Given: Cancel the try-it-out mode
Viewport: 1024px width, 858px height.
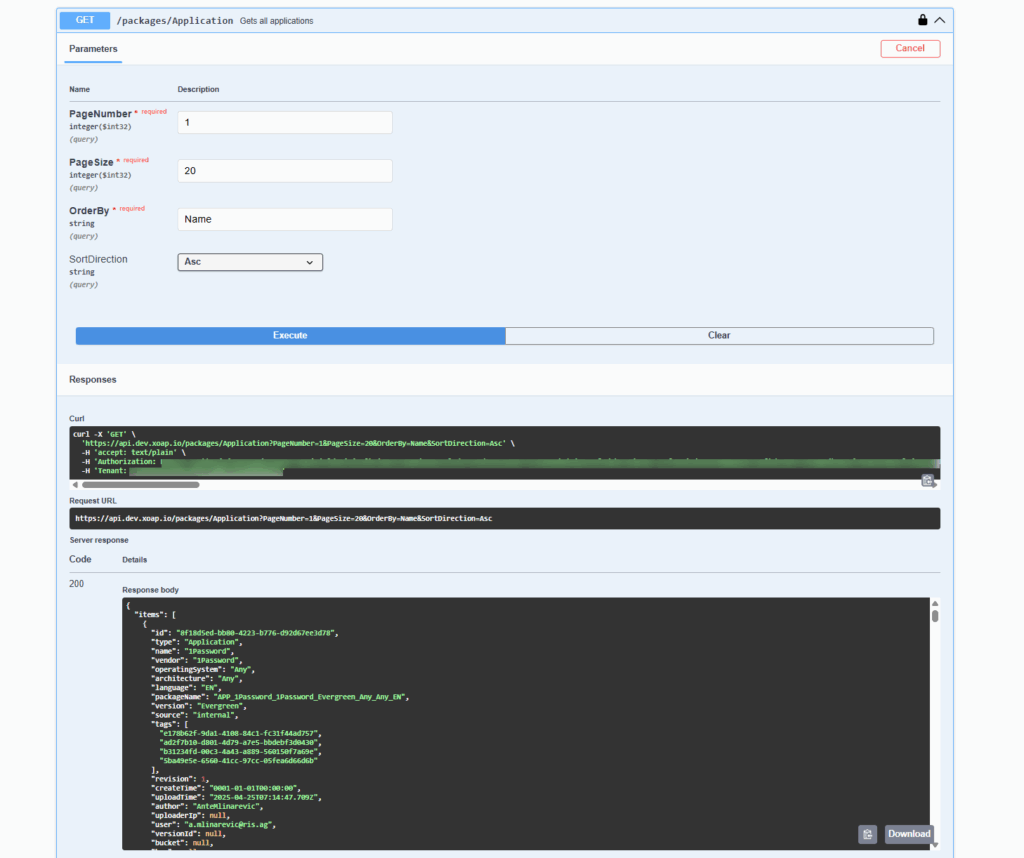Looking at the screenshot, I should [x=910, y=48].
